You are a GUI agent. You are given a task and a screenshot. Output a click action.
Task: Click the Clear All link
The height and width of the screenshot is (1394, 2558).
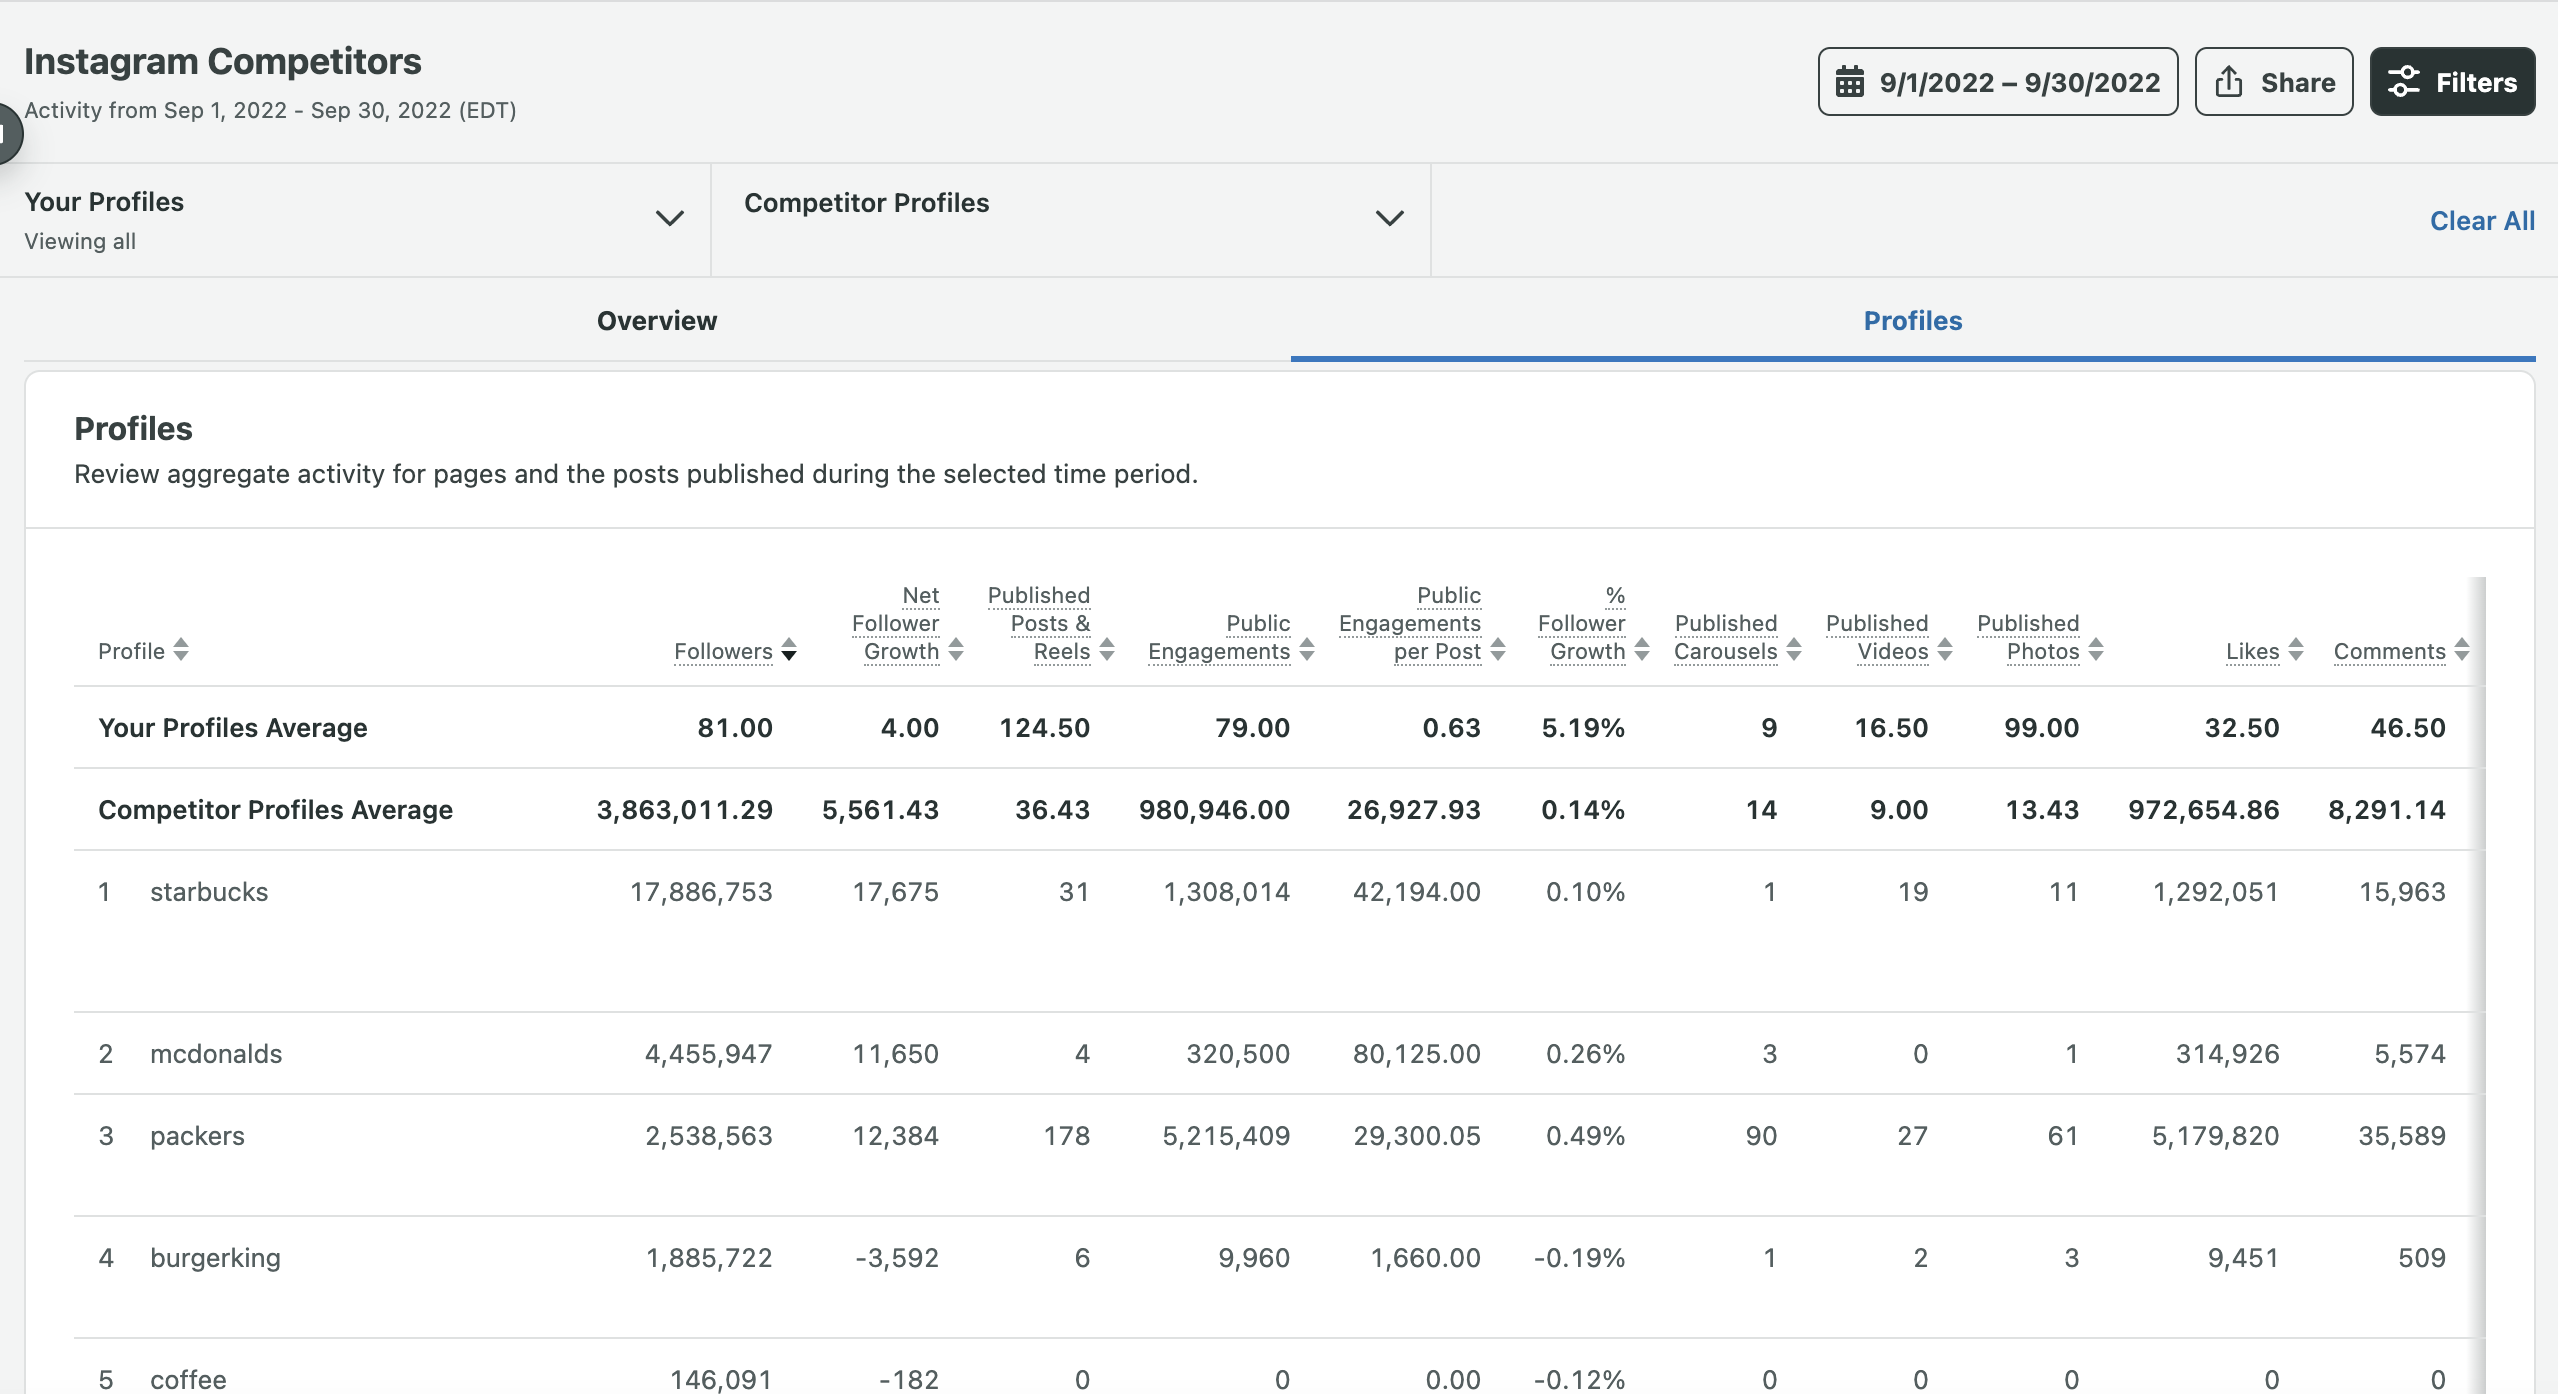coord(2482,221)
